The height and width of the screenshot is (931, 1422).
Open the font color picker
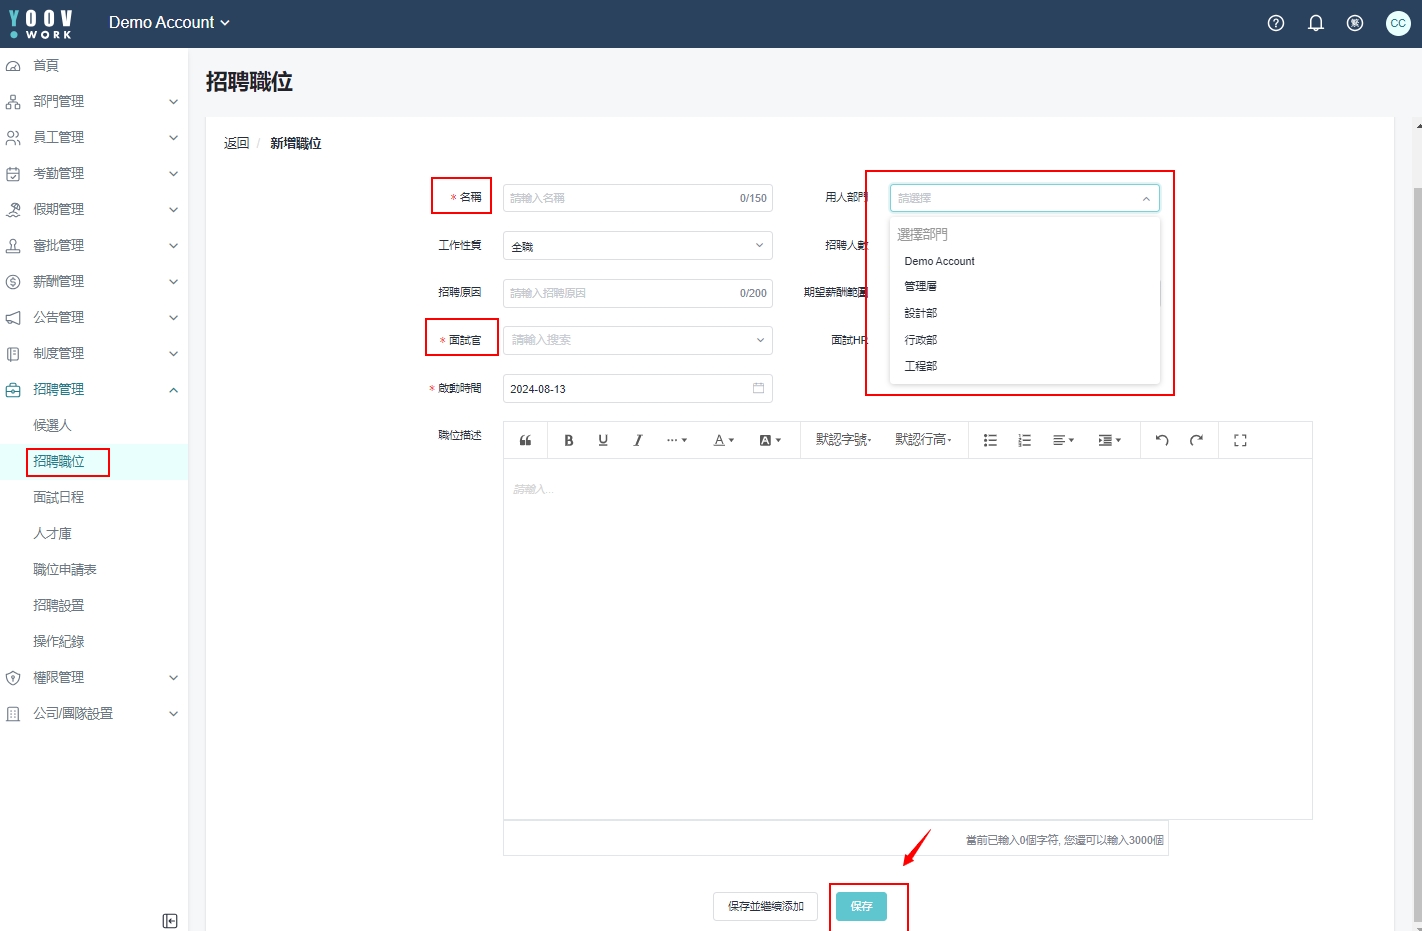pyautogui.click(x=723, y=440)
